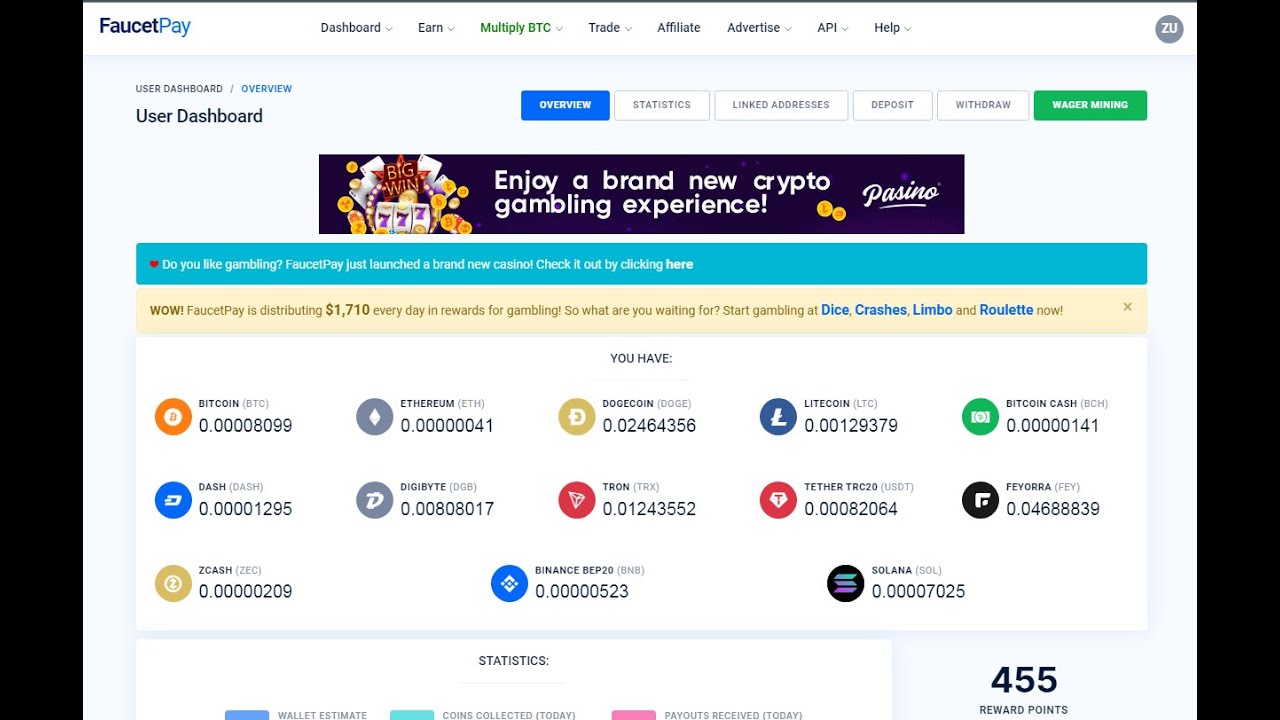Click the Litecoin coin icon
Image resolution: width=1280 pixels, height=720 pixels.
[x=778, y=416]
